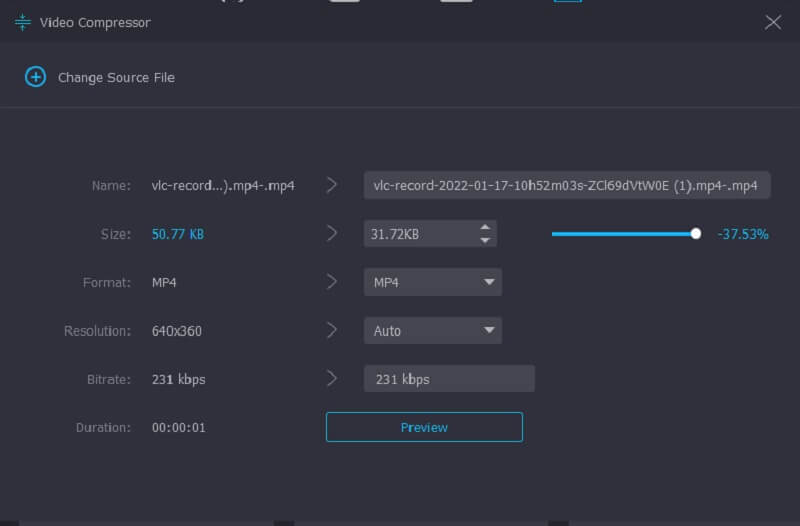Decrease output size with the down stepper
Viewport: 800px width, 526px height.
(x=485, y=241)
